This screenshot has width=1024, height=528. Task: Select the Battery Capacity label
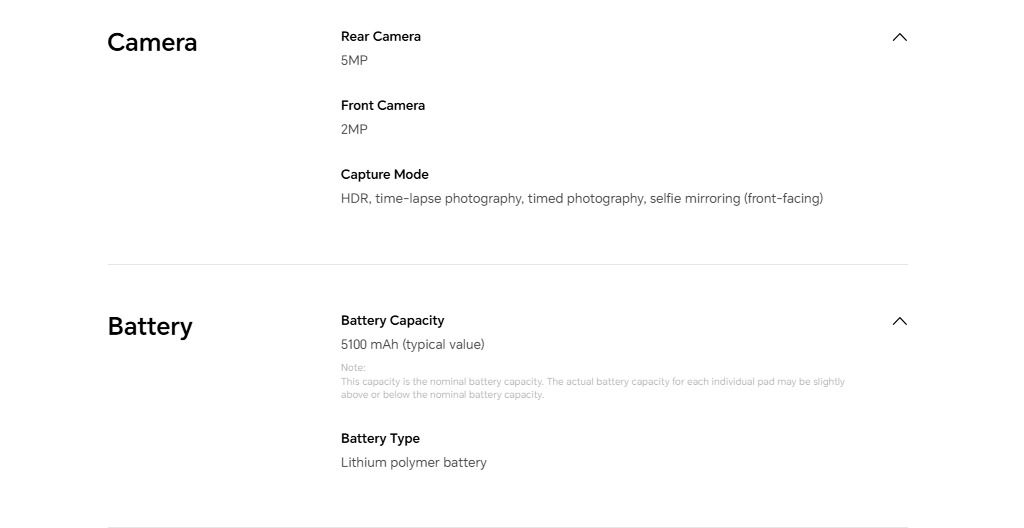[x=392, y=320]
